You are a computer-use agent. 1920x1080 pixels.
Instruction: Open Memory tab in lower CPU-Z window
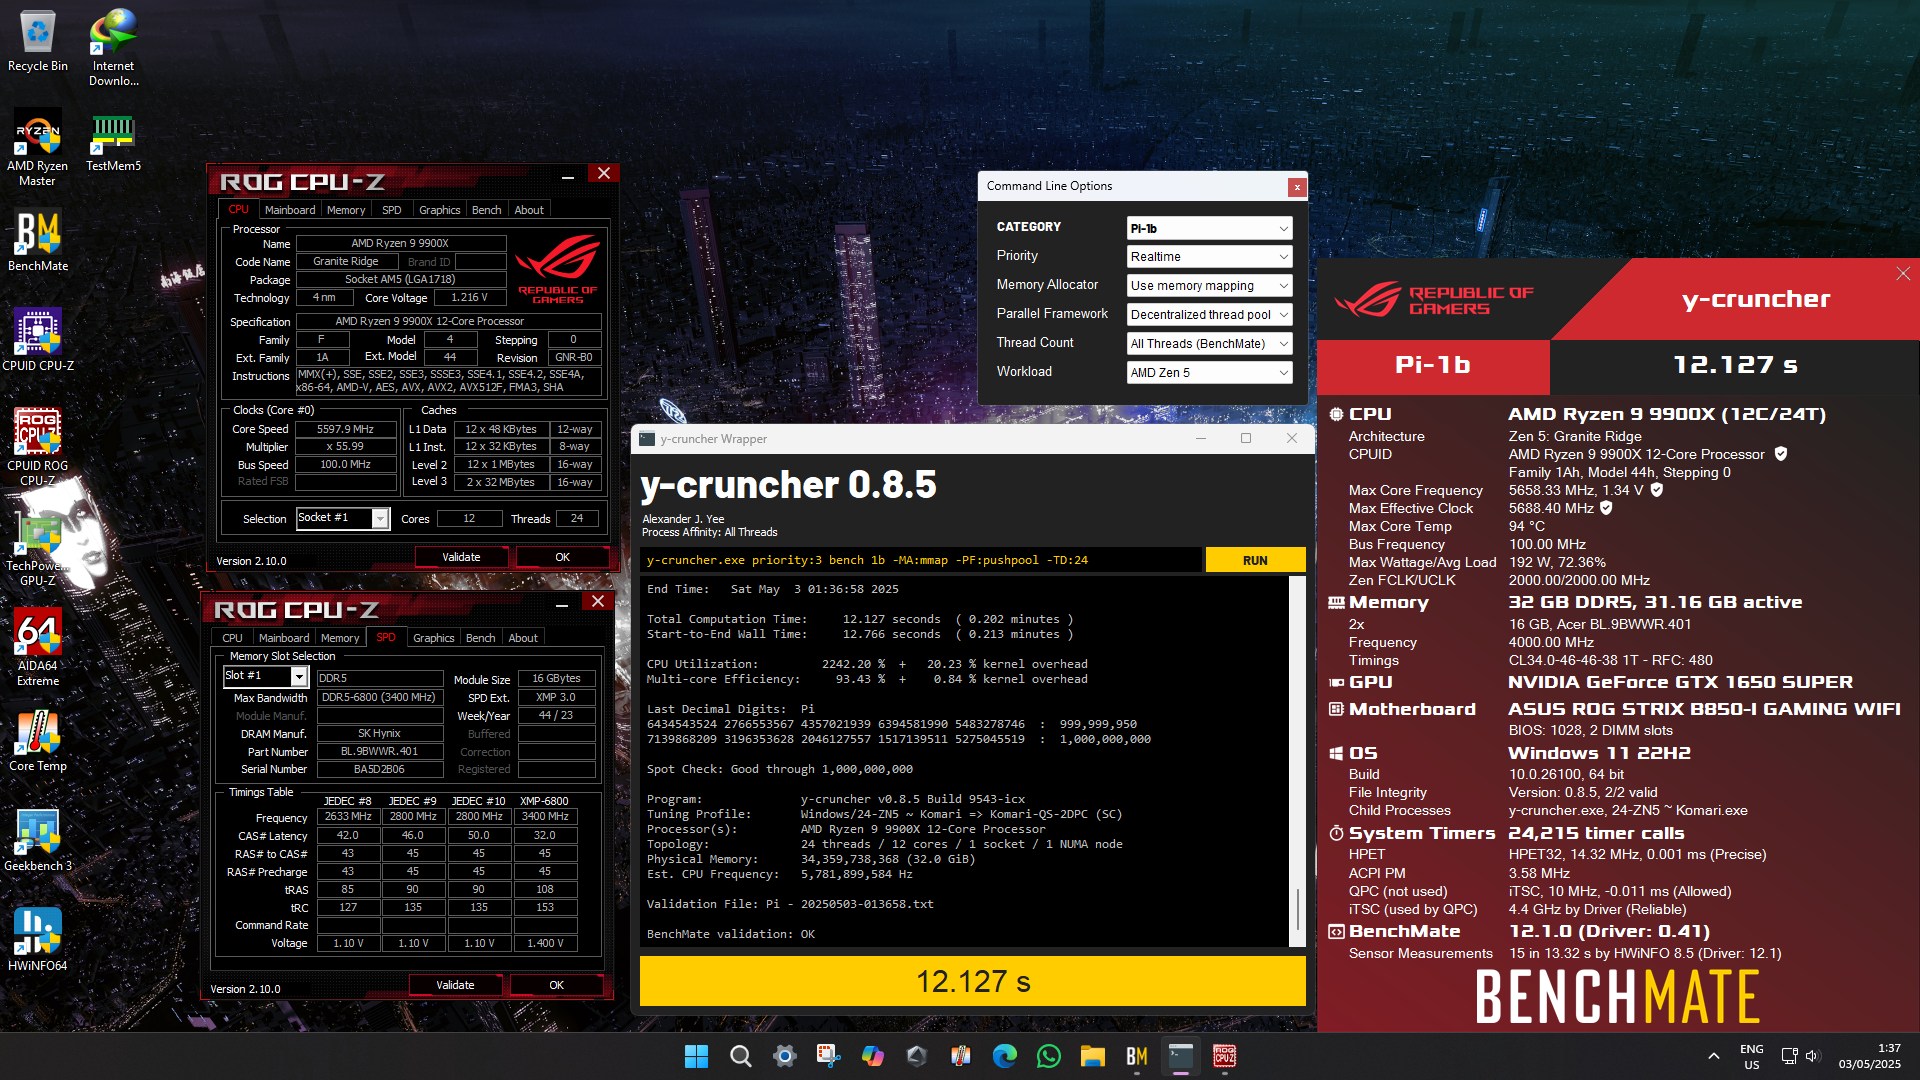click(340, 638)
